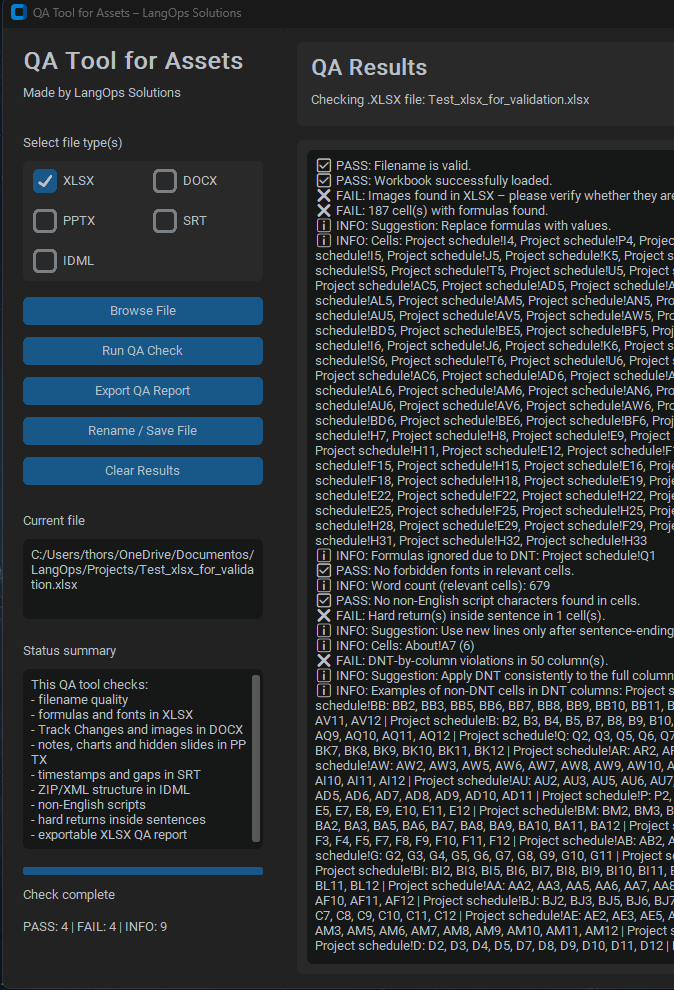This screenshot has width=674, height=990.
Task: Click the X icon beside "187 cell(s) with formulas"
Action: click(324, 211)
